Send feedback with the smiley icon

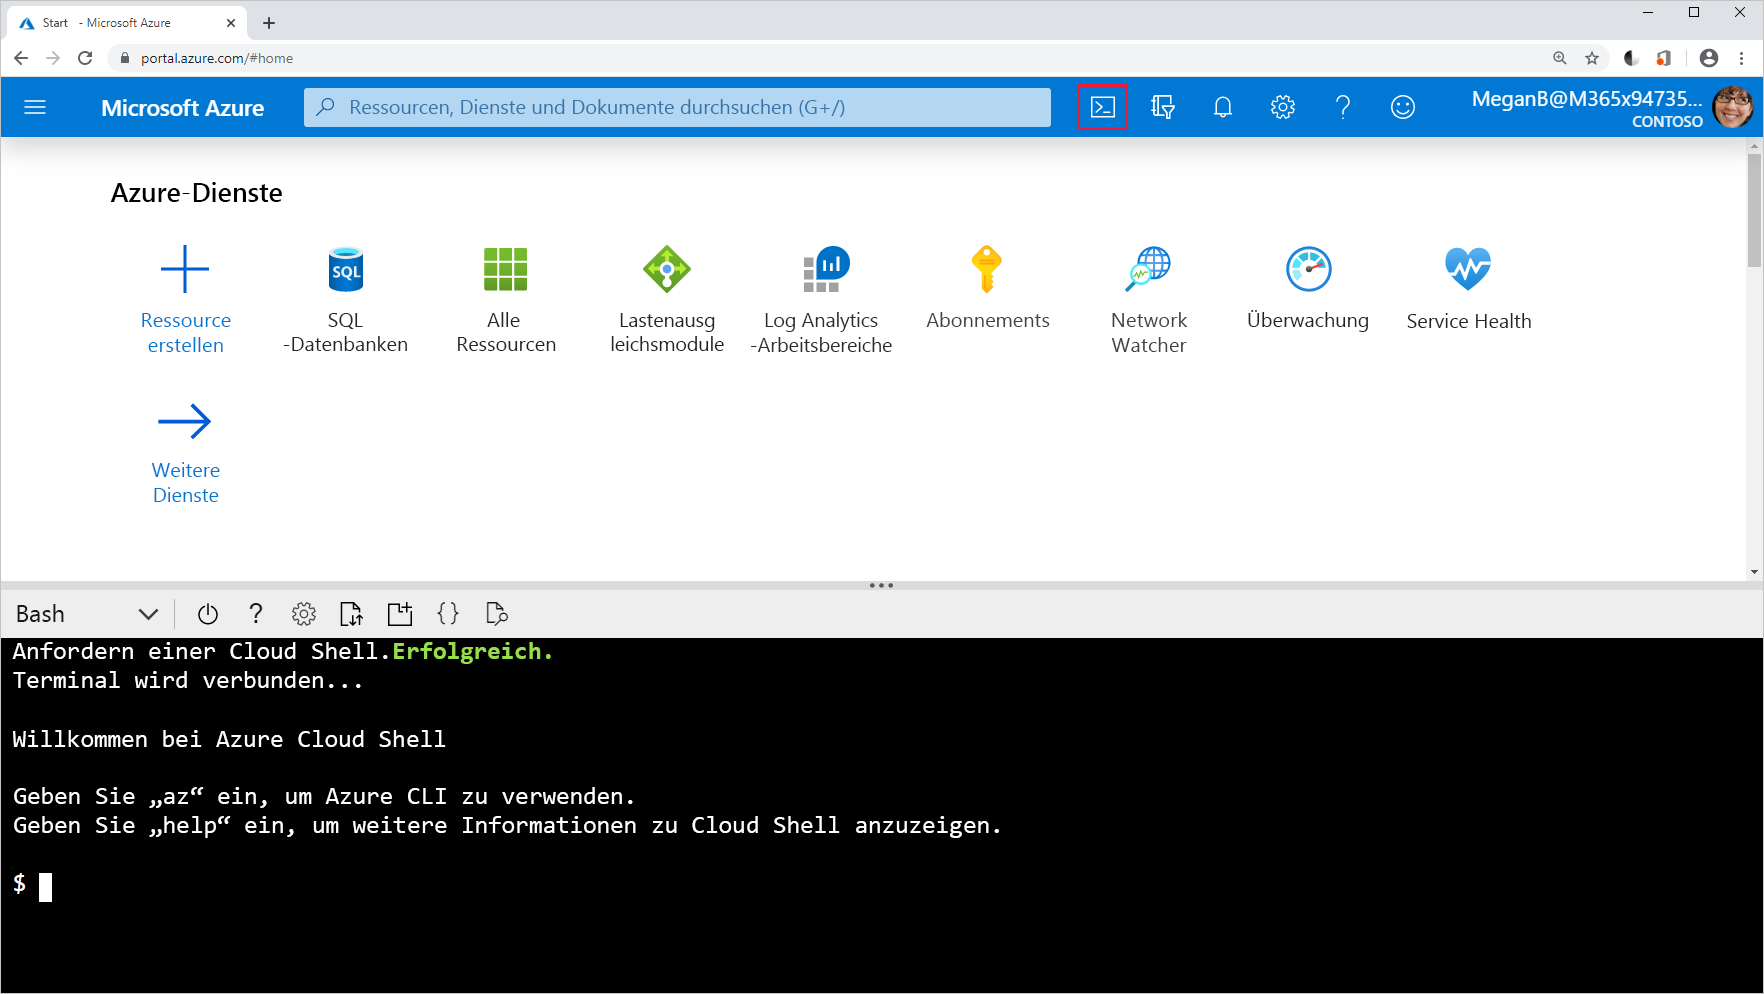1403,107
